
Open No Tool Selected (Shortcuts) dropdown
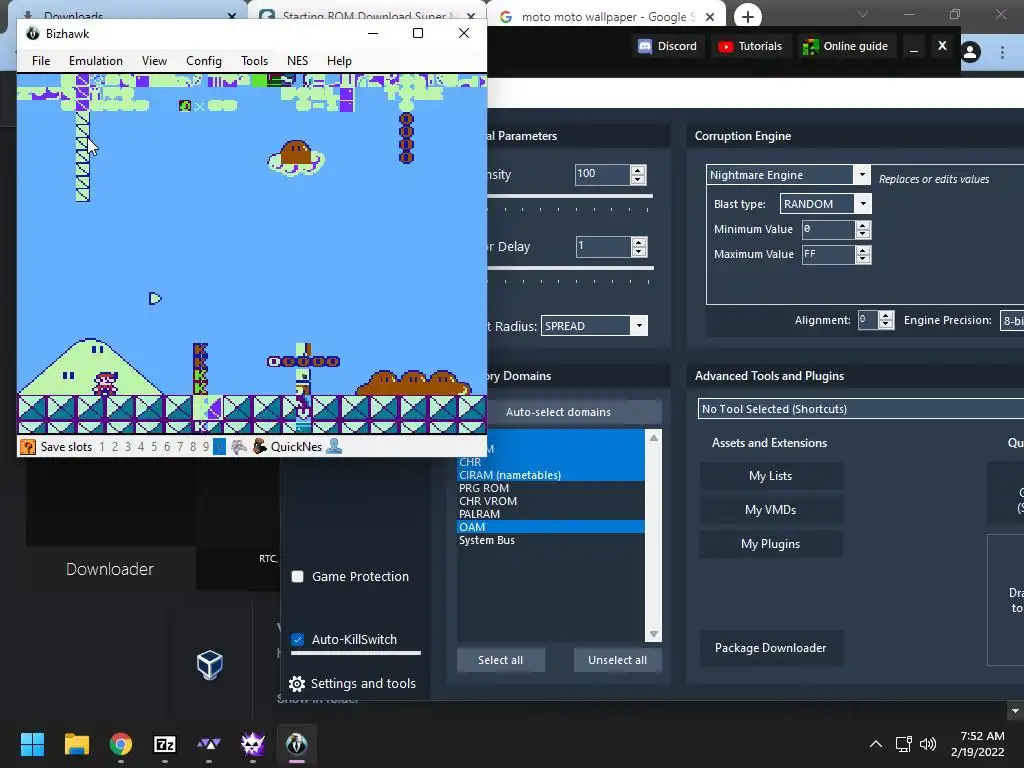click(861, 409)
